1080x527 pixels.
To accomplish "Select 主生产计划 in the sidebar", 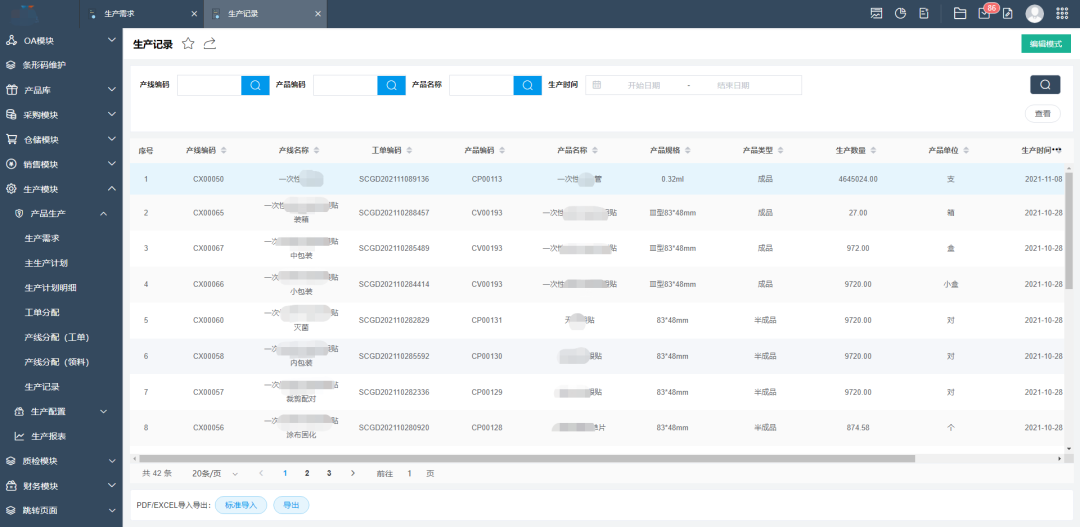I will (x=46, y=263).
